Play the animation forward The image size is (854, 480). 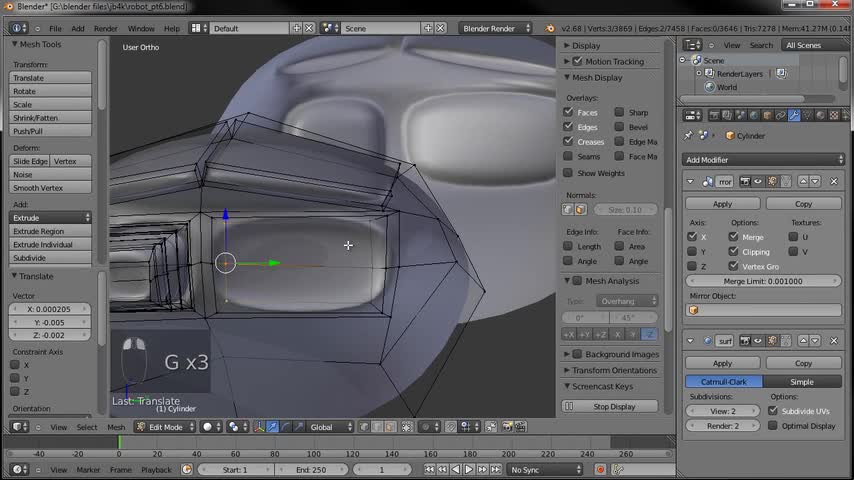(468, 470)
